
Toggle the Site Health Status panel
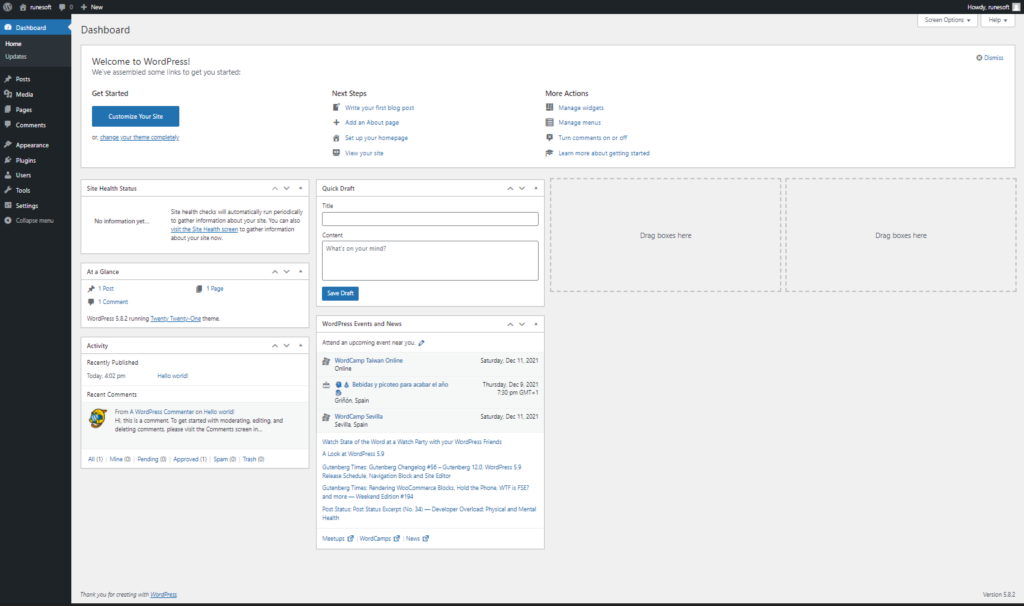pyautogui.click(x=299, y=188)
